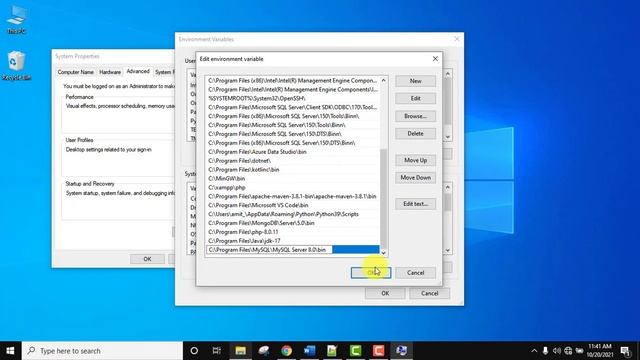
Task: Click the Edit text... button
Action: coord(415,204)
